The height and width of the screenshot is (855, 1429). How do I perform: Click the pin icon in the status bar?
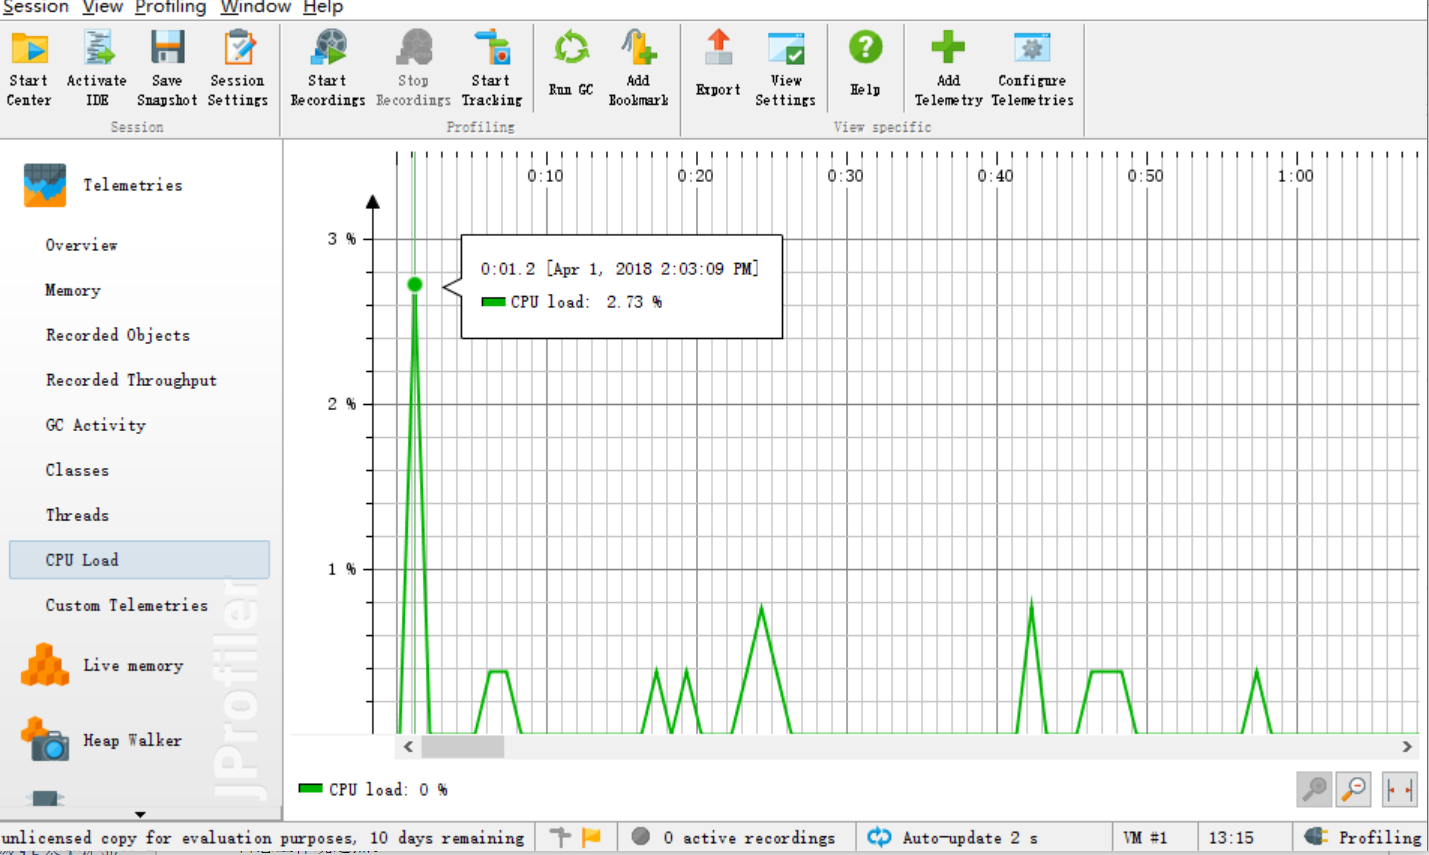tap(560, 836)
